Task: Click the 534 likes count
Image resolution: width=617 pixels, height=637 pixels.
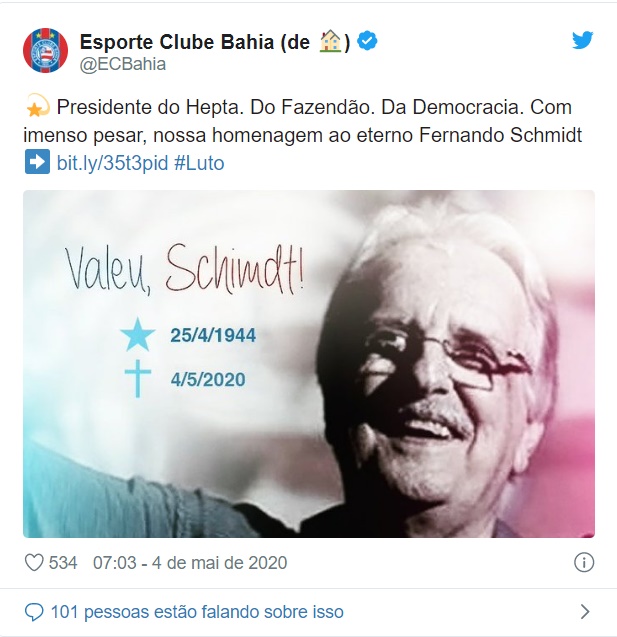Action: tap(63, 563)
